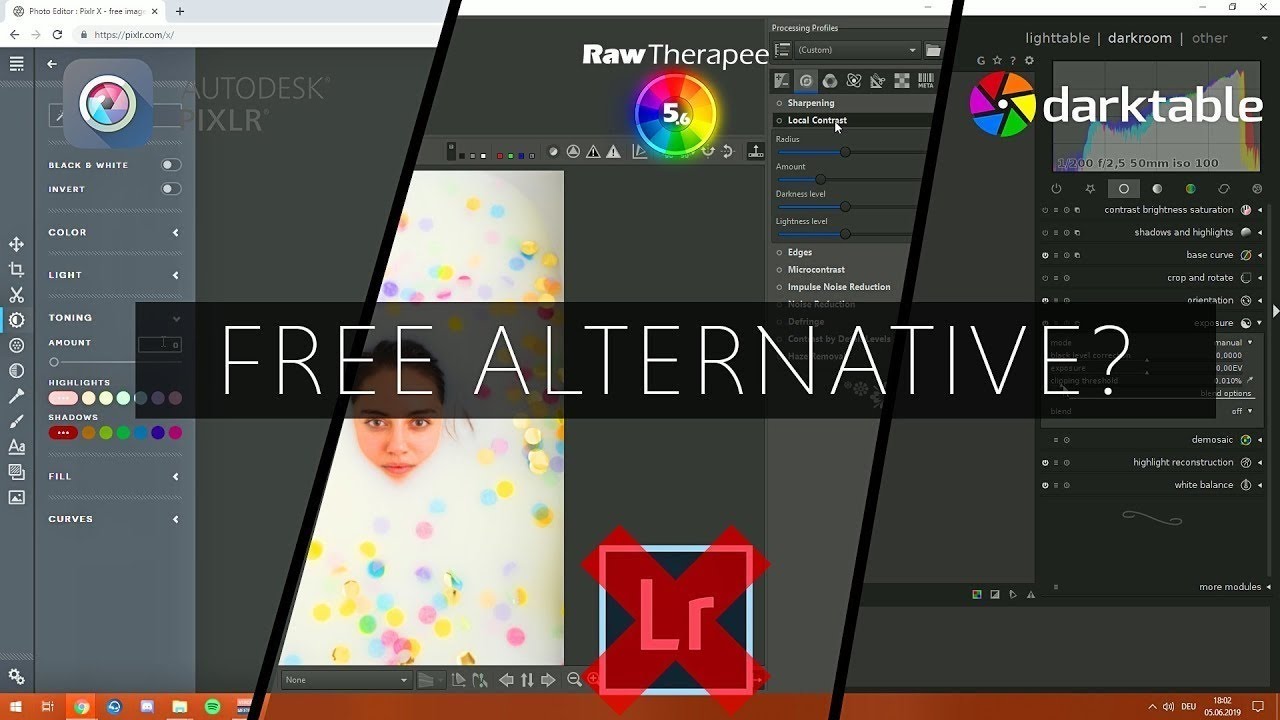This screenshot has height=720, width=1280.
Task: Select the Retouch tool in Pixlr sidebar
Action: pos(16,397)
